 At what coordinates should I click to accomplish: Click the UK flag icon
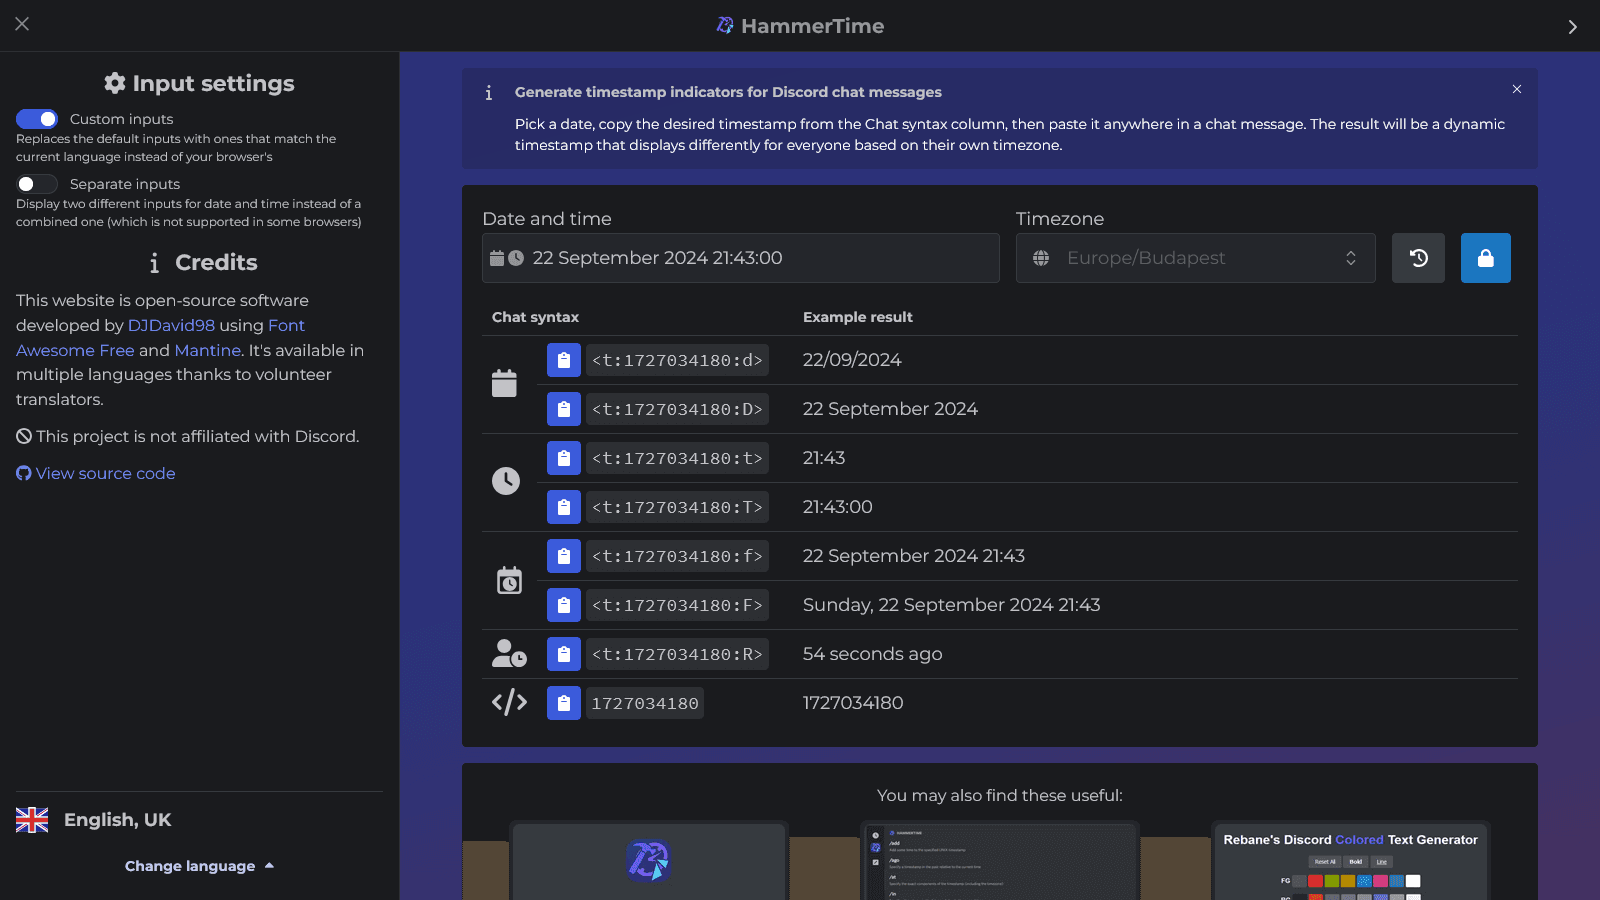coord(33,819)
